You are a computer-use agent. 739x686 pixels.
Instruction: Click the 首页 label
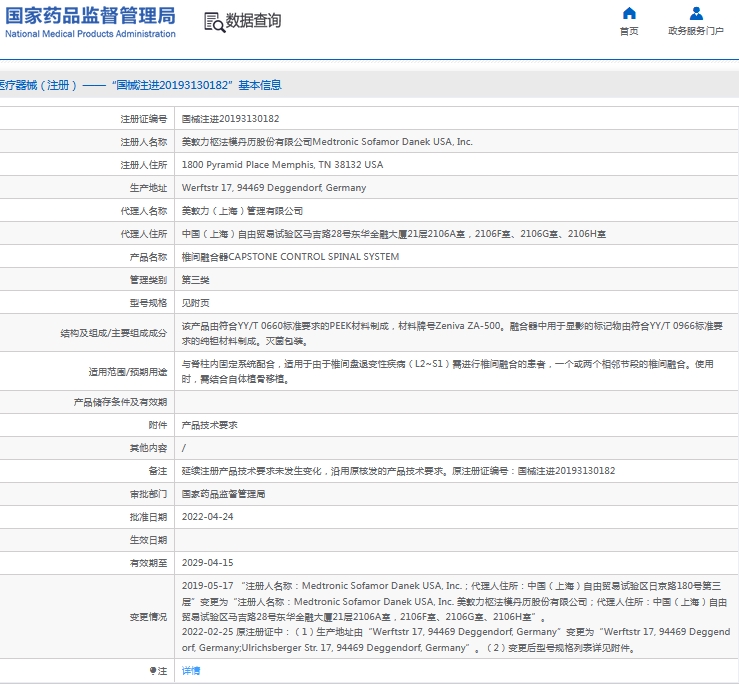629,31
